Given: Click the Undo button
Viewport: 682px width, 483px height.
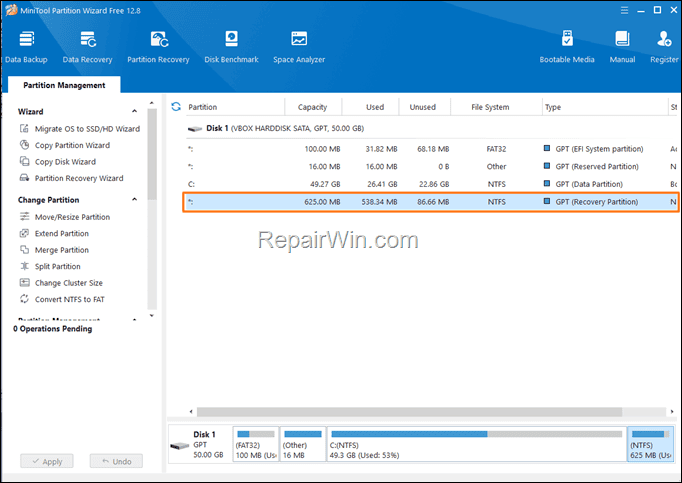Looking at the screenshot, I should 116,461.
